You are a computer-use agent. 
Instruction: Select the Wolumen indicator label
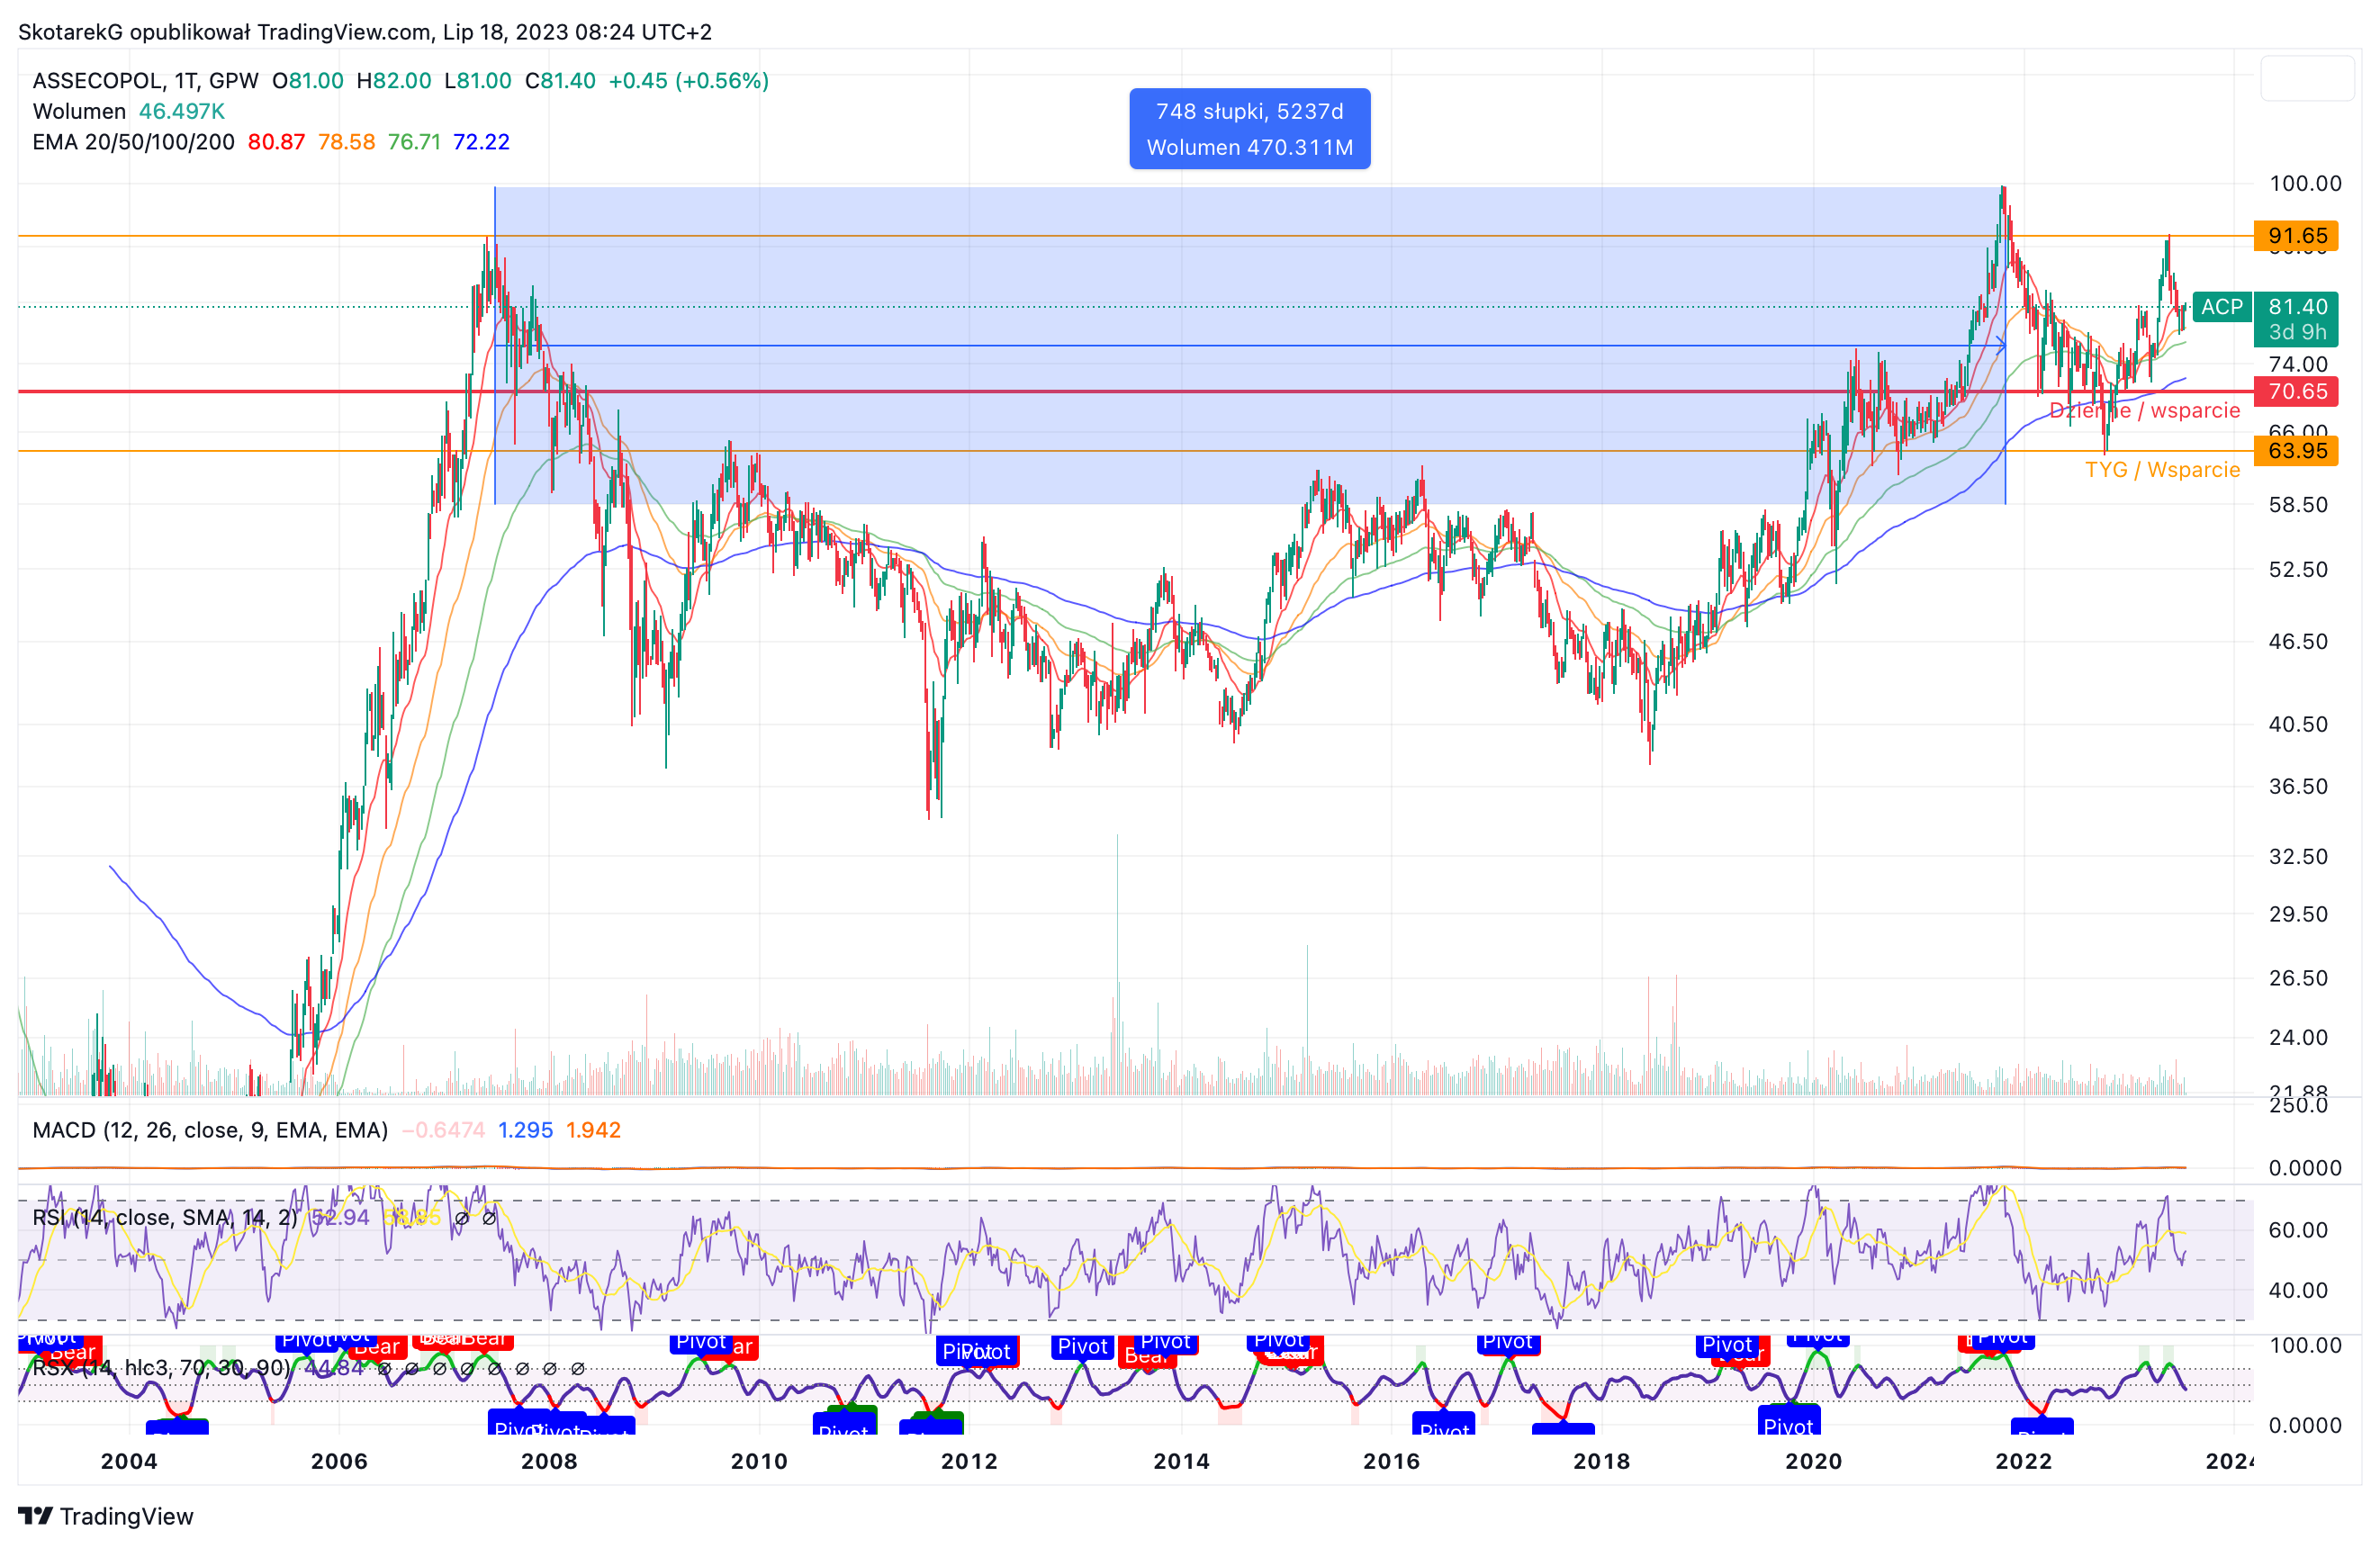coord(79,111)
